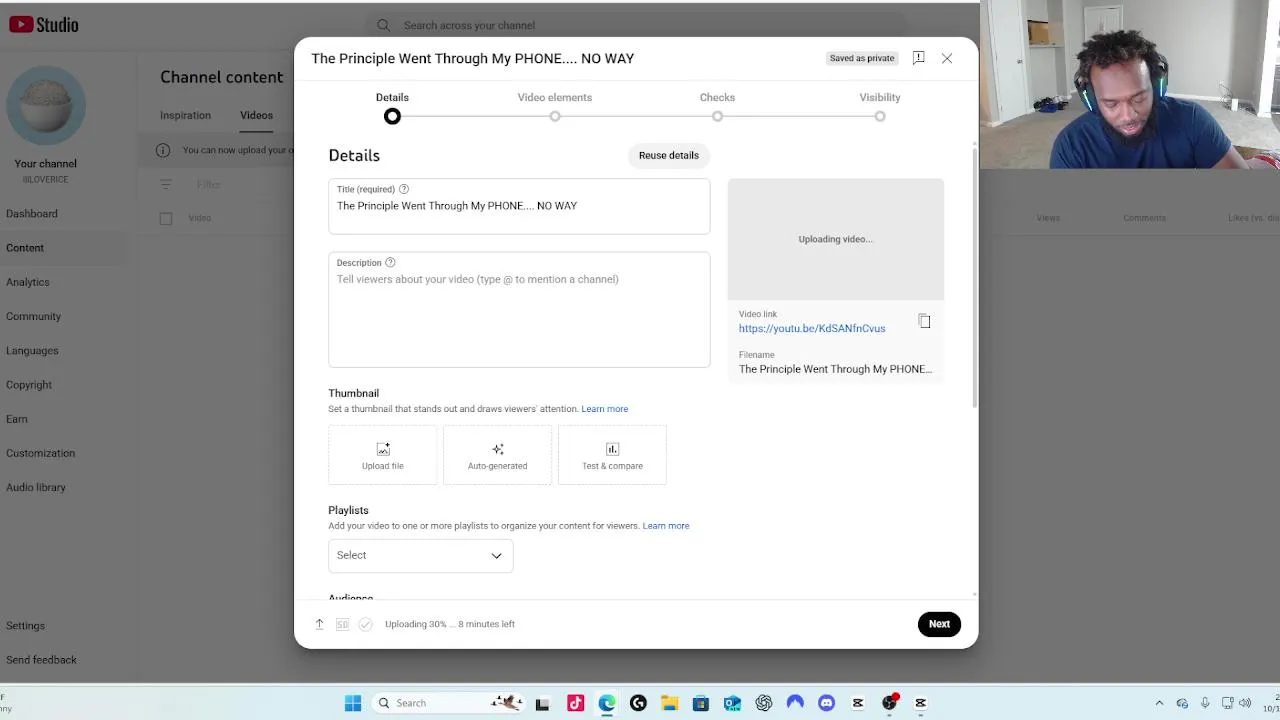Screen dimensions: 1280x720
Task: Copy the video link with the copy icon
Action: click(x=924, y=321)
